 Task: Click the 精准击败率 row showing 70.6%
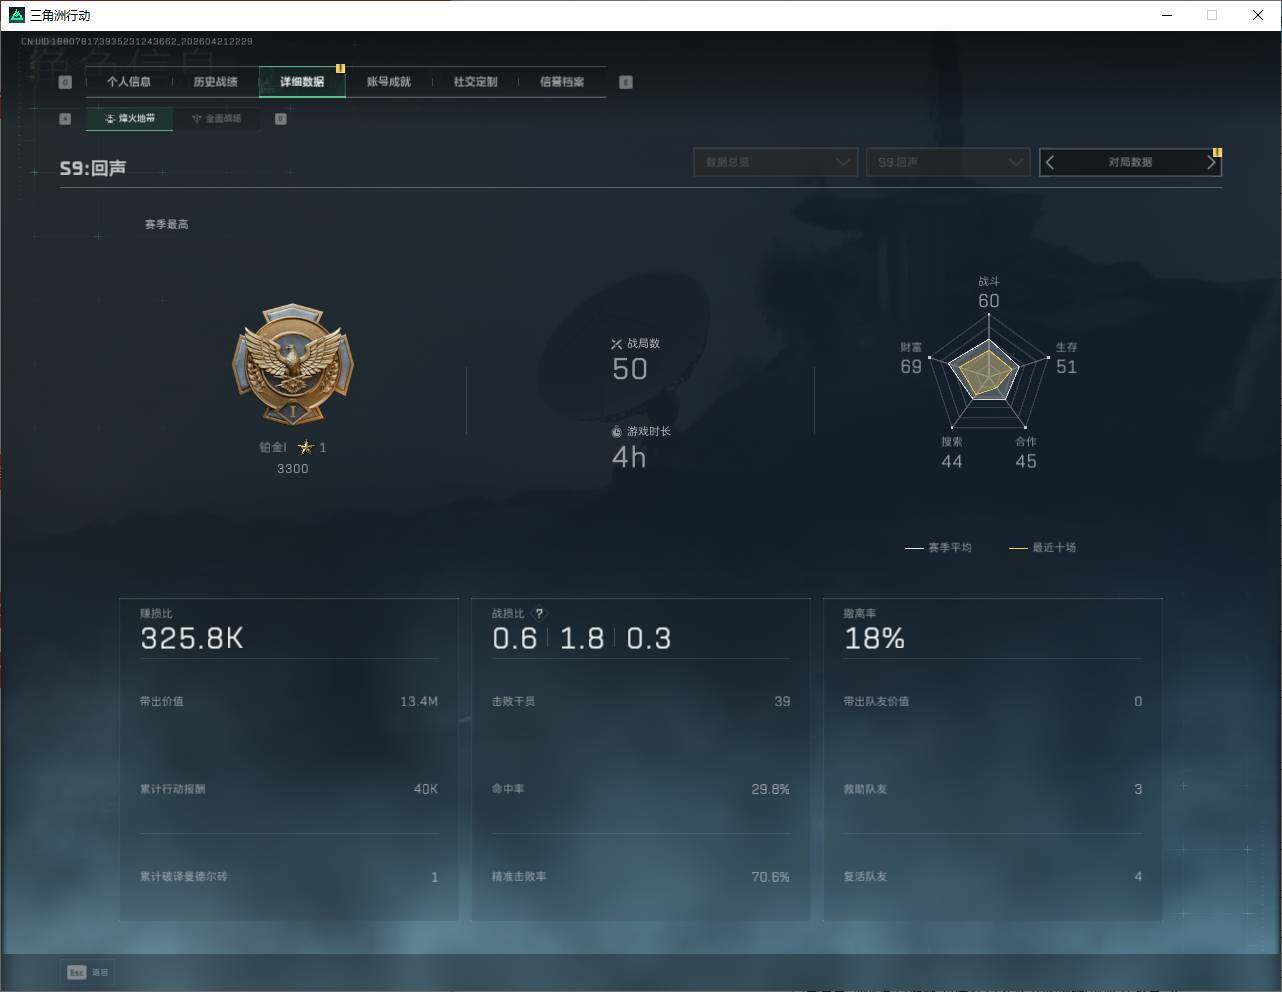pyautogui.click(x=641, y=877)
